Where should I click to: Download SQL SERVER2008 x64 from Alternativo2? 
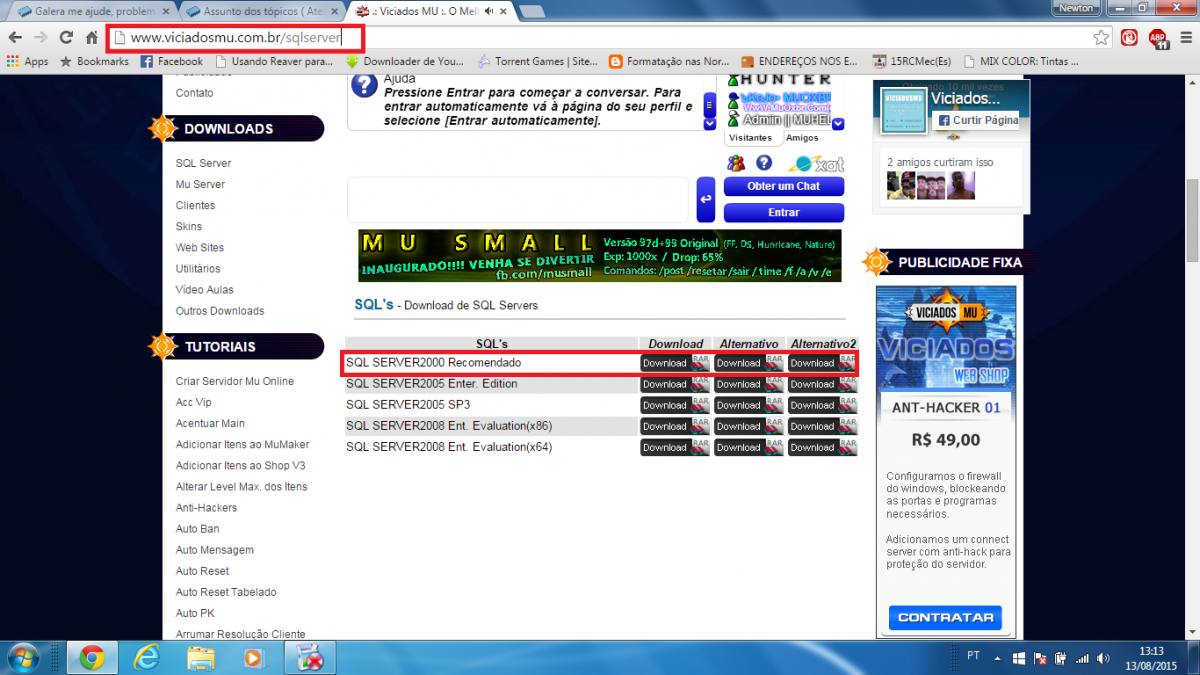click(x=823, y=447)
